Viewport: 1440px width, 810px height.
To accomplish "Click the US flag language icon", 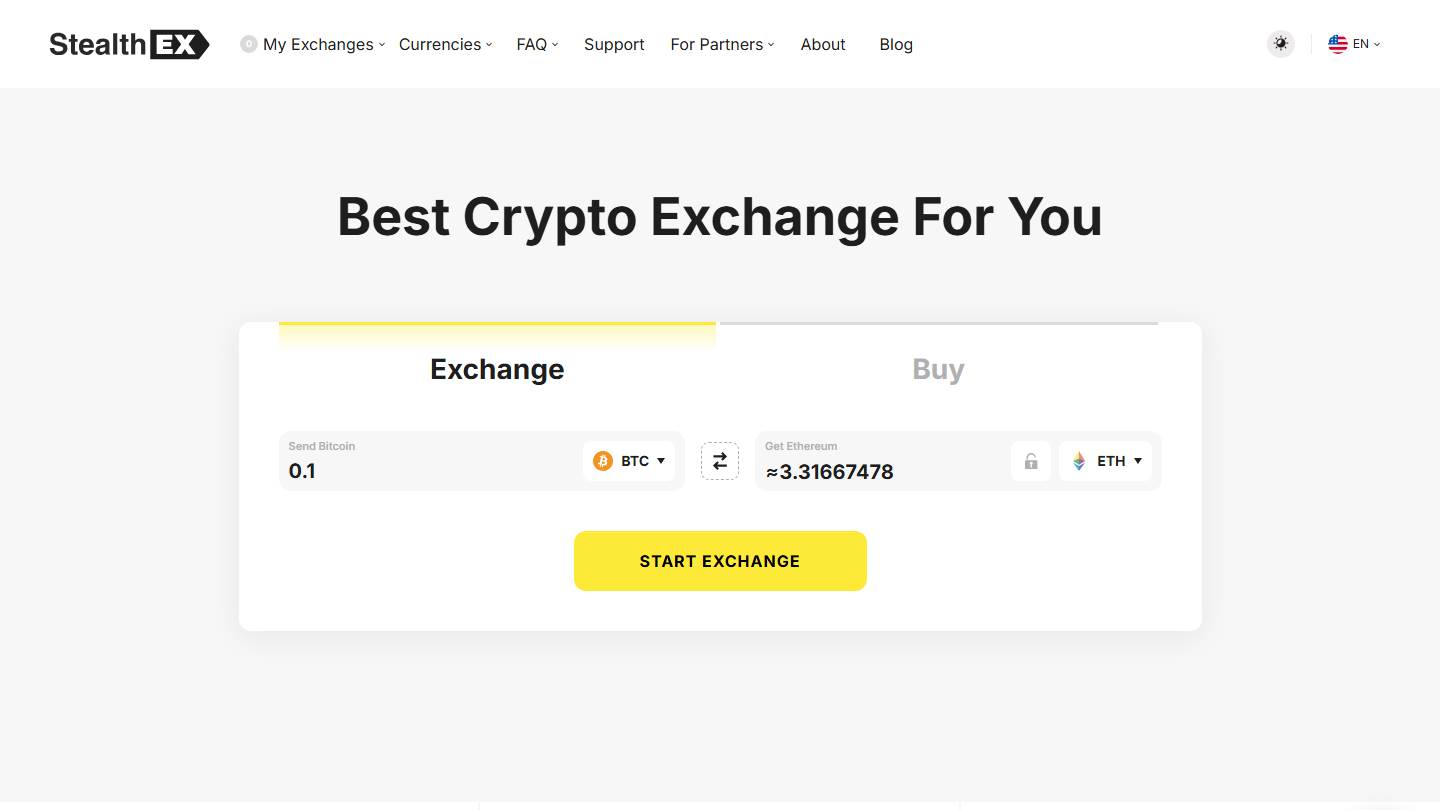I will pos(1338,44).
